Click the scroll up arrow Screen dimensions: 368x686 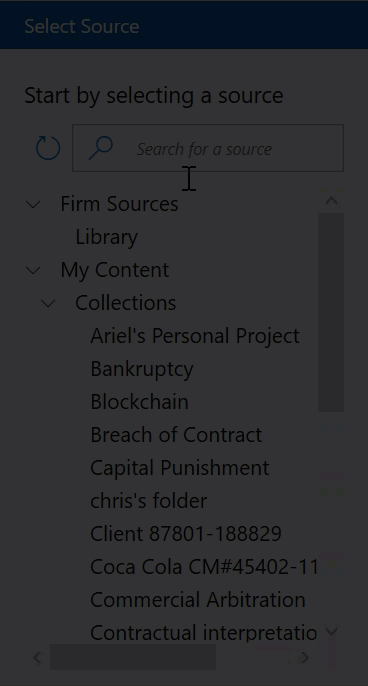[331, 201]
